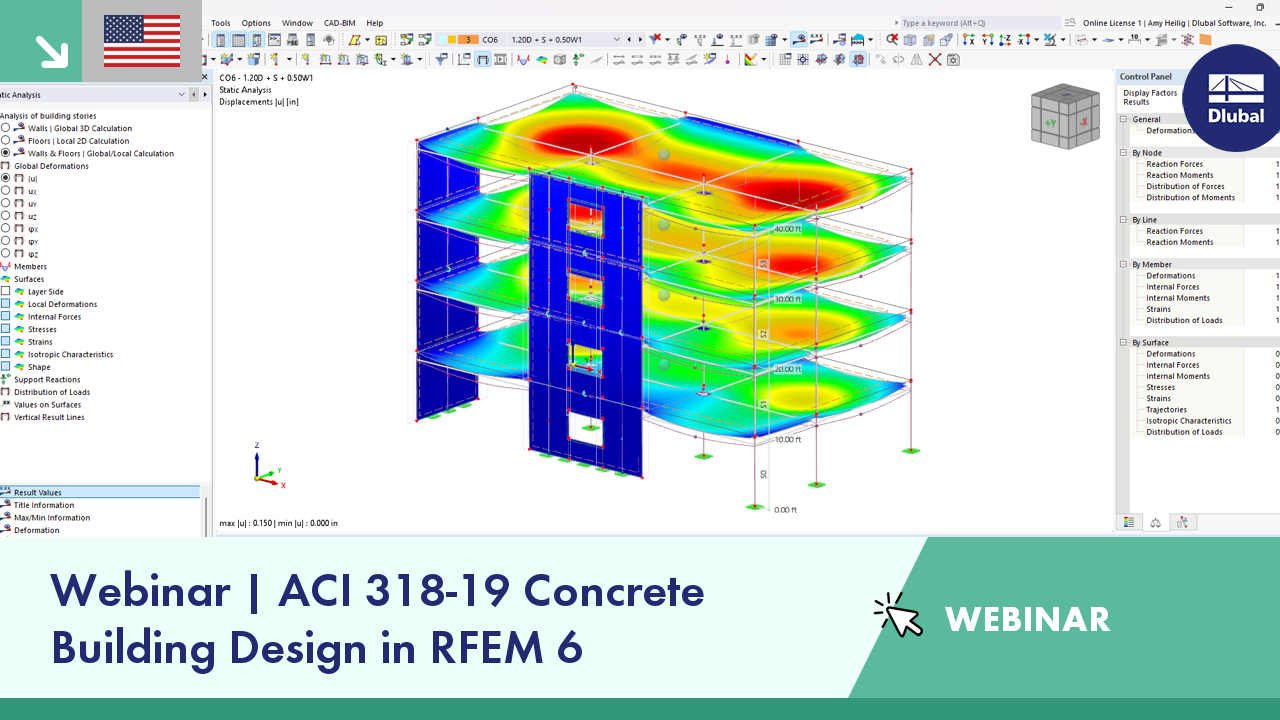Click the dimension line icon showing 10
Image resolution: width=1280 pixels, height=720 pixels.
(x=1135, y=40)
